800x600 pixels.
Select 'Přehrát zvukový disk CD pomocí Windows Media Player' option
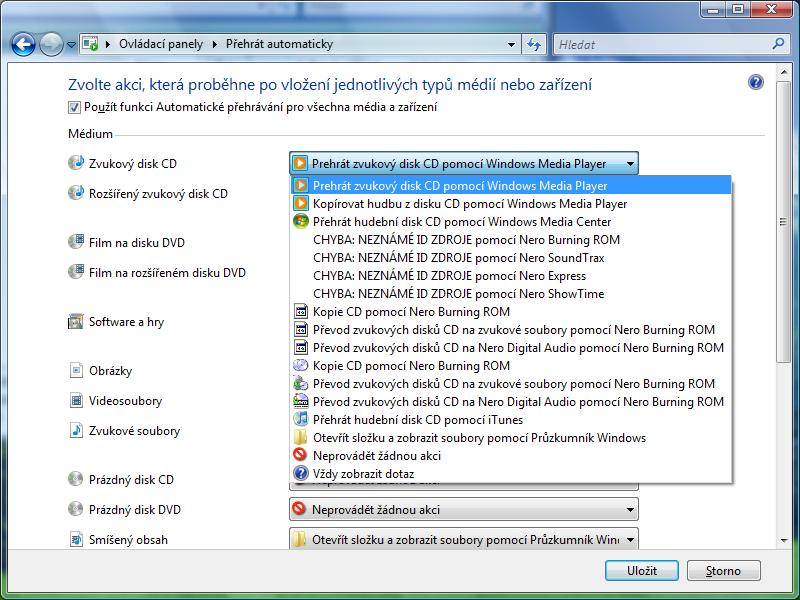[x=511, y=186]
